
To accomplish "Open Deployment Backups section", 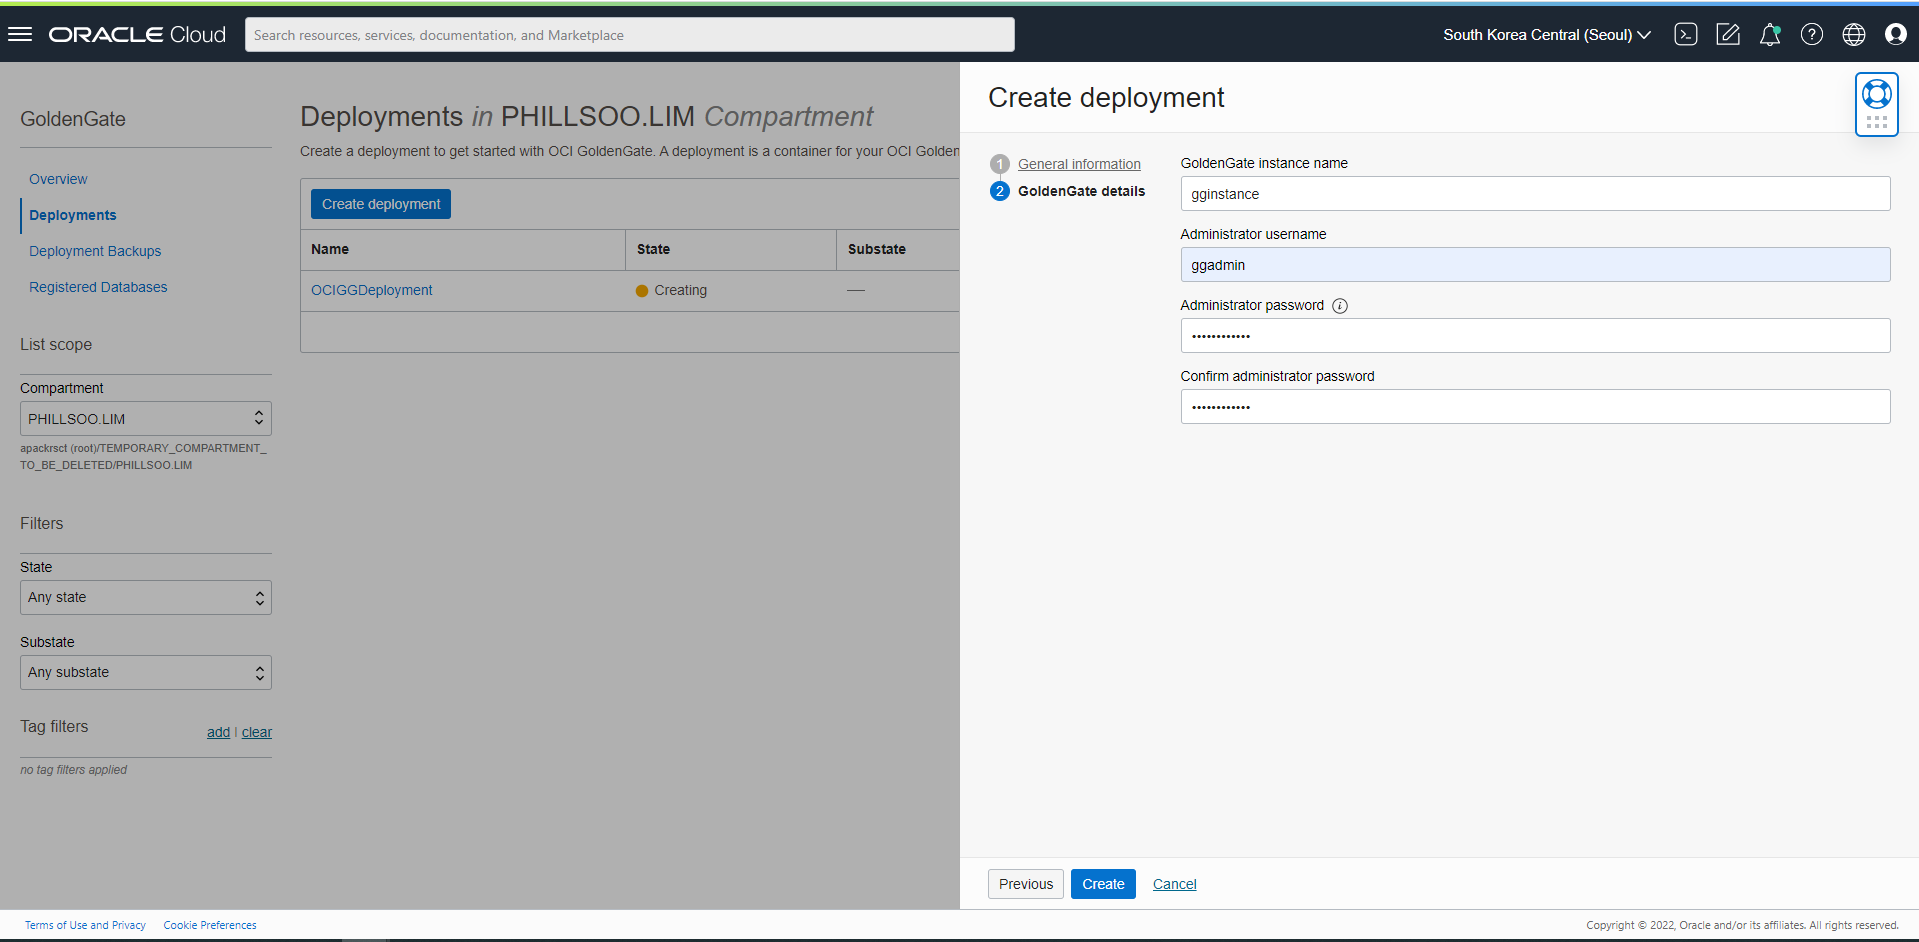I will 95,251.
